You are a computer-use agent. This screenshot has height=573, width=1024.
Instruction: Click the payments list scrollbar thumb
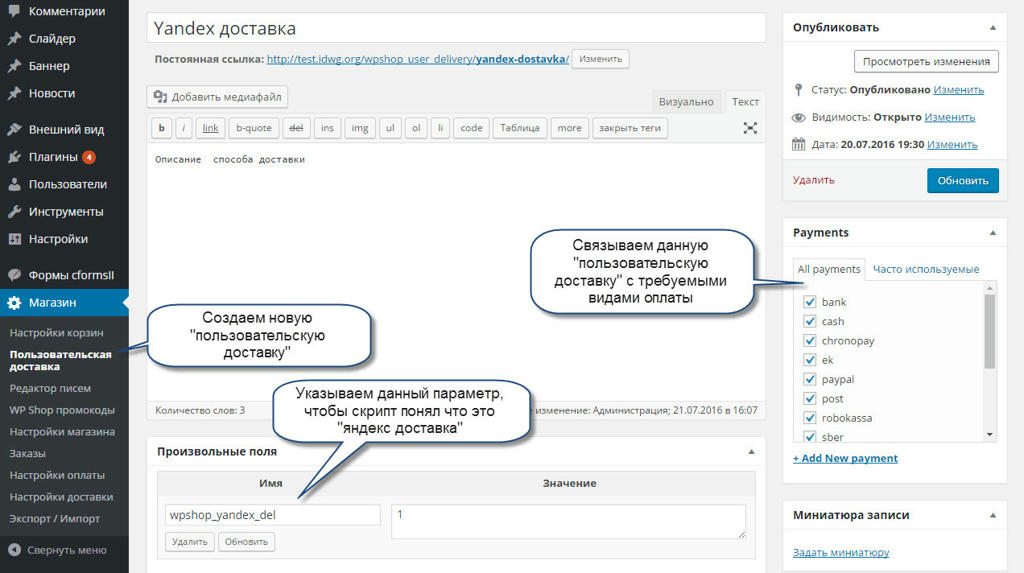point(989,331)
